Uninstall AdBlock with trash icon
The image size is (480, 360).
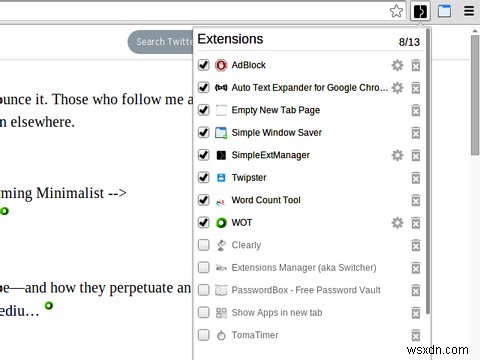(416, 65)
